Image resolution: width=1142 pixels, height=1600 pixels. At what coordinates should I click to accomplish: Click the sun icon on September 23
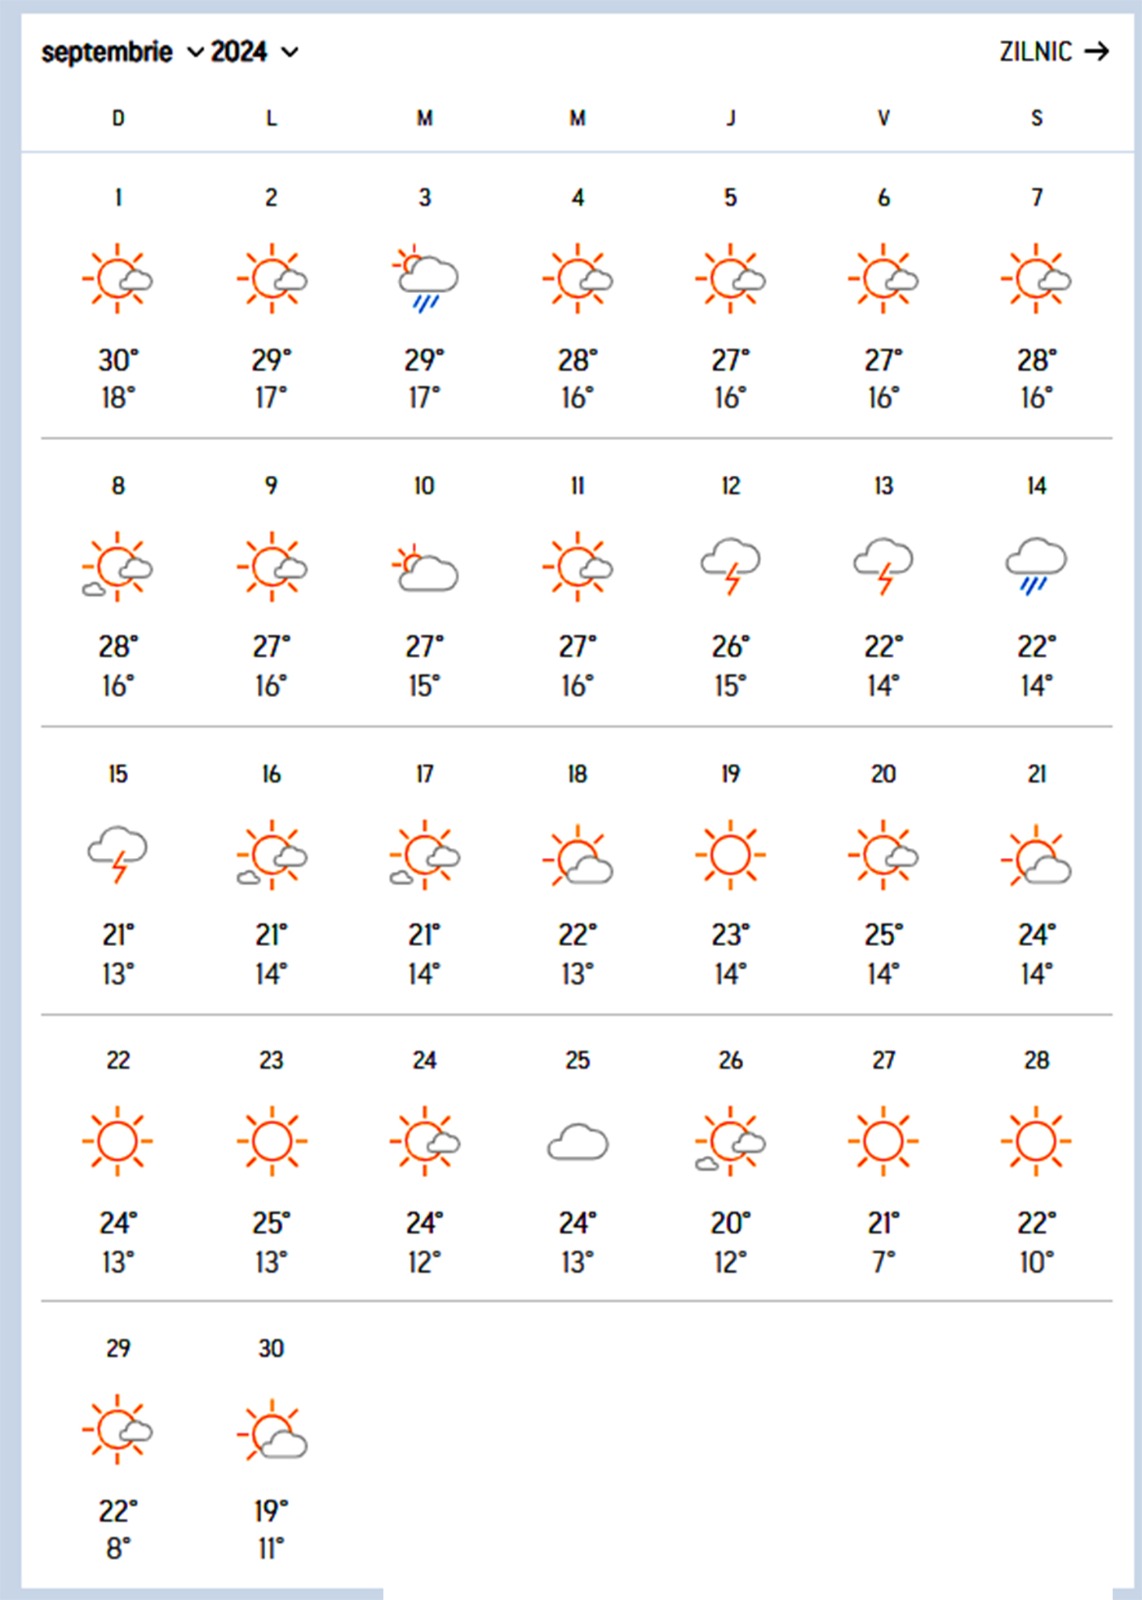pyautogui.click(x=271, y=1141)
